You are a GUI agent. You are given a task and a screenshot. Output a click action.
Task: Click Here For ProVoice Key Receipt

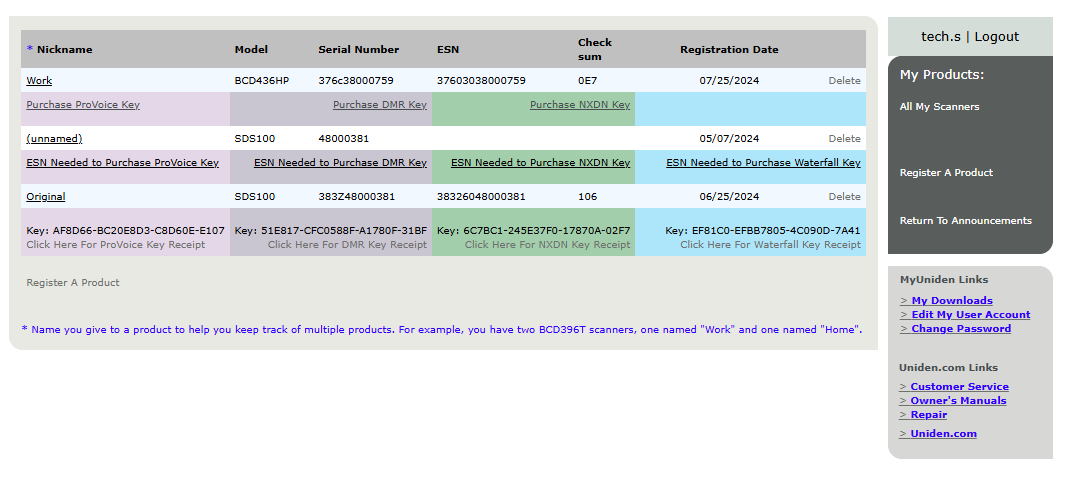[116, 244]
